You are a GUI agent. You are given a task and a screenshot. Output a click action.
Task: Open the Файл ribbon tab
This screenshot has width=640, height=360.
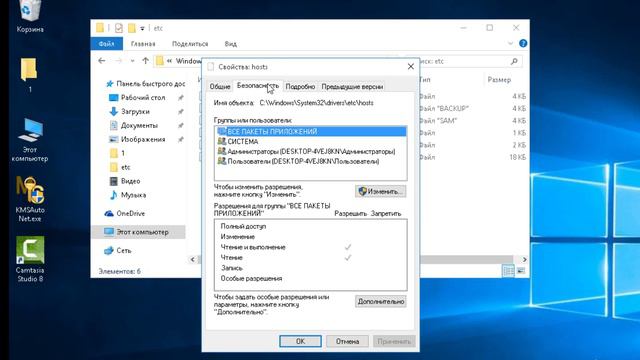click(107, 44)
